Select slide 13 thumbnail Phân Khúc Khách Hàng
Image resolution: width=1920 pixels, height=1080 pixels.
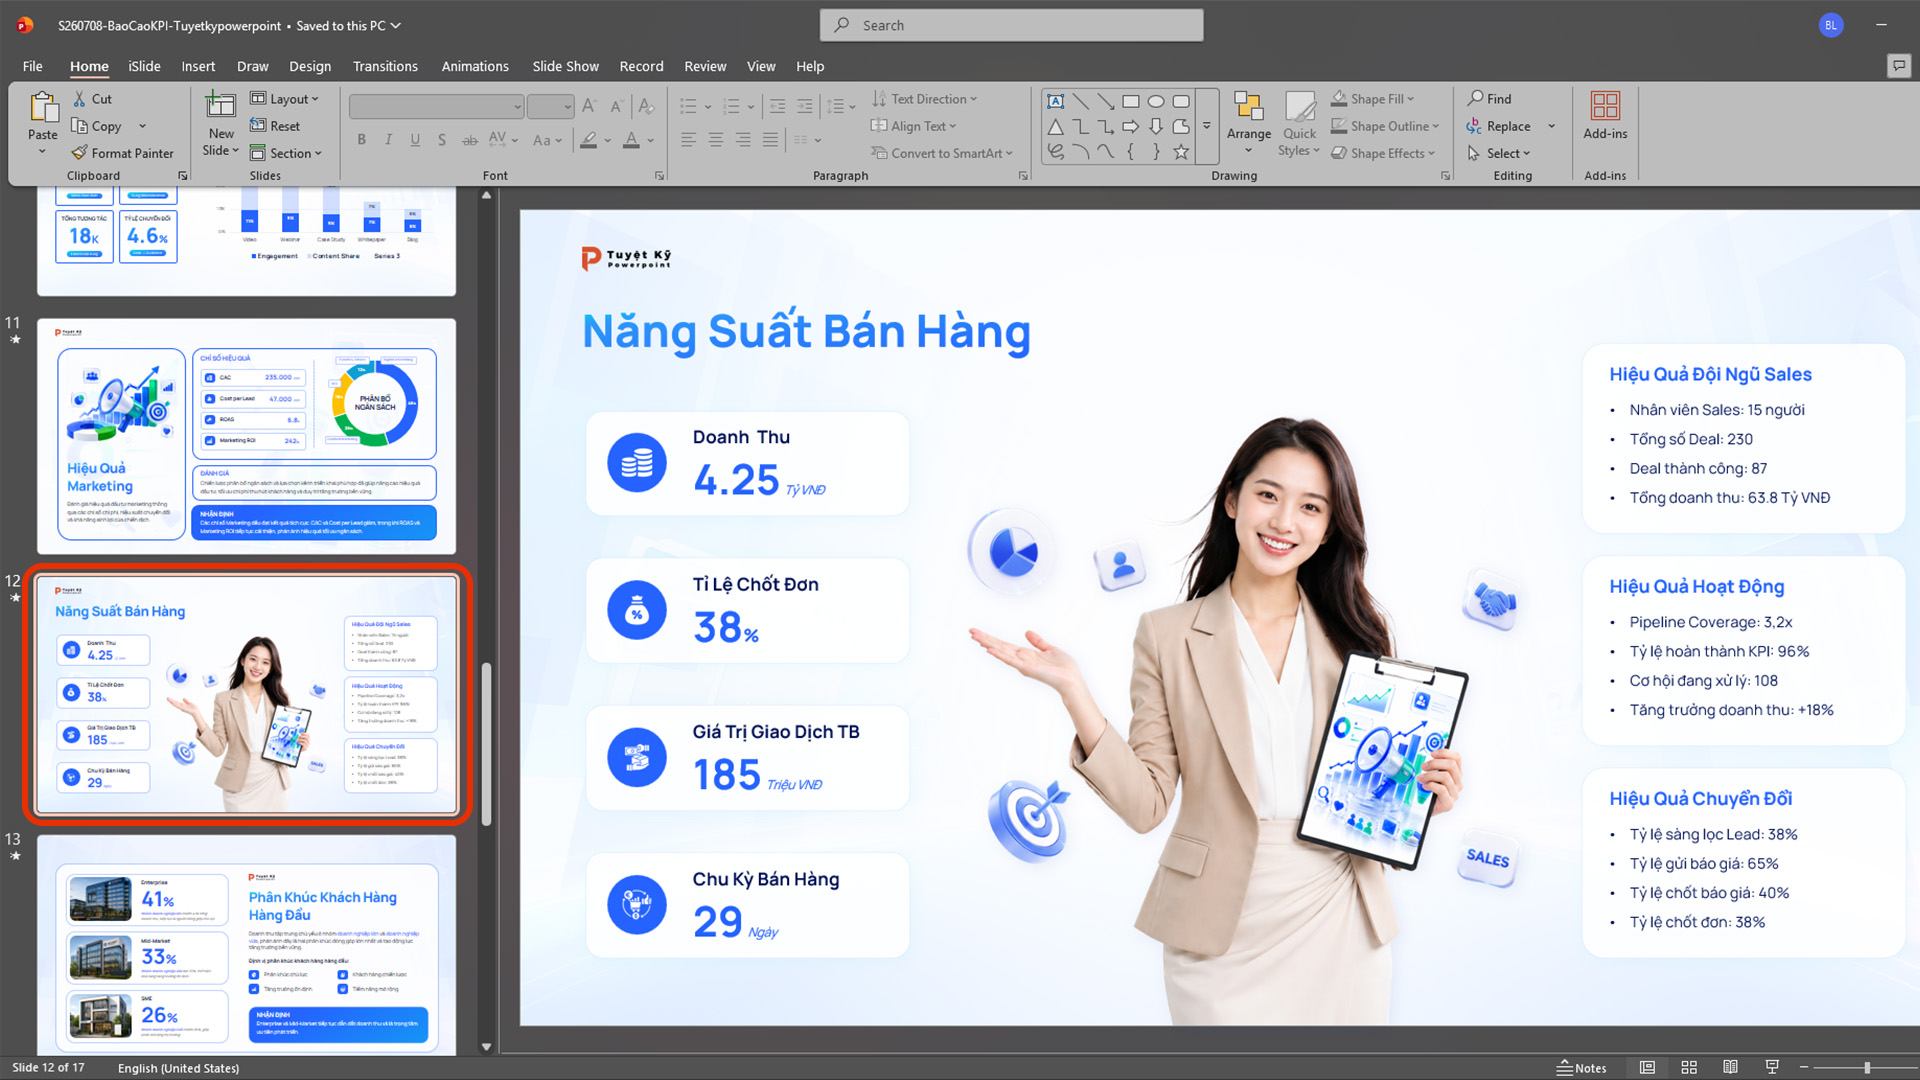point(246,945)
